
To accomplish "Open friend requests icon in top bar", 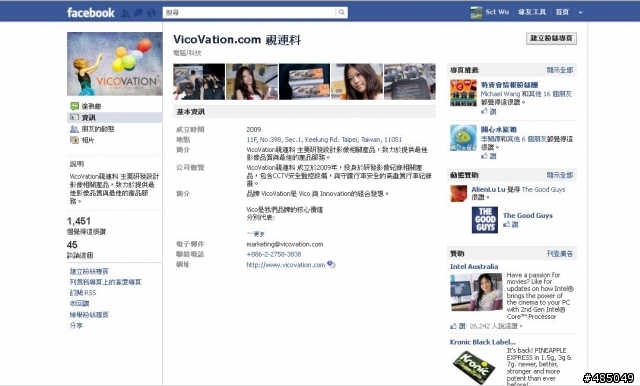I will click(125, 13).
